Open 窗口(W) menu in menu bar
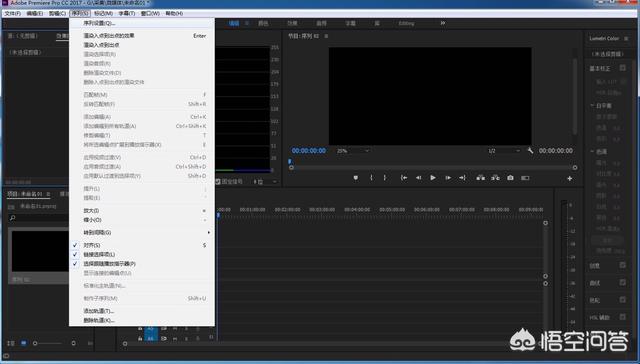This screenshot has height=364, width=640. tap(150, 13)
